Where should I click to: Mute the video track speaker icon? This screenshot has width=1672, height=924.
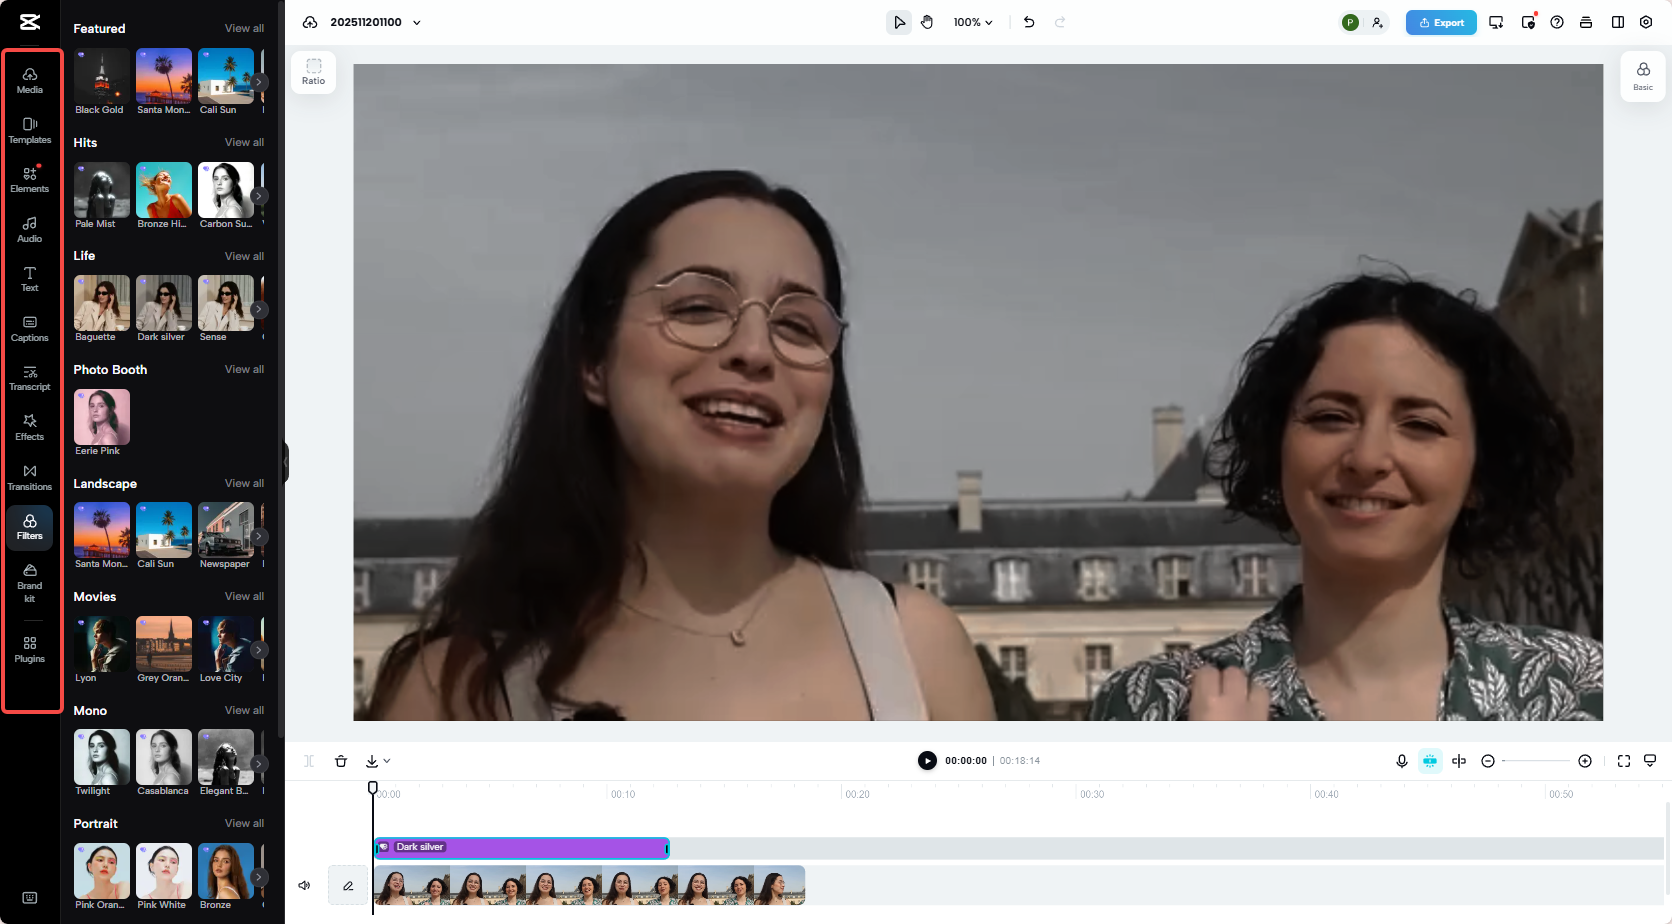[304, 885]
